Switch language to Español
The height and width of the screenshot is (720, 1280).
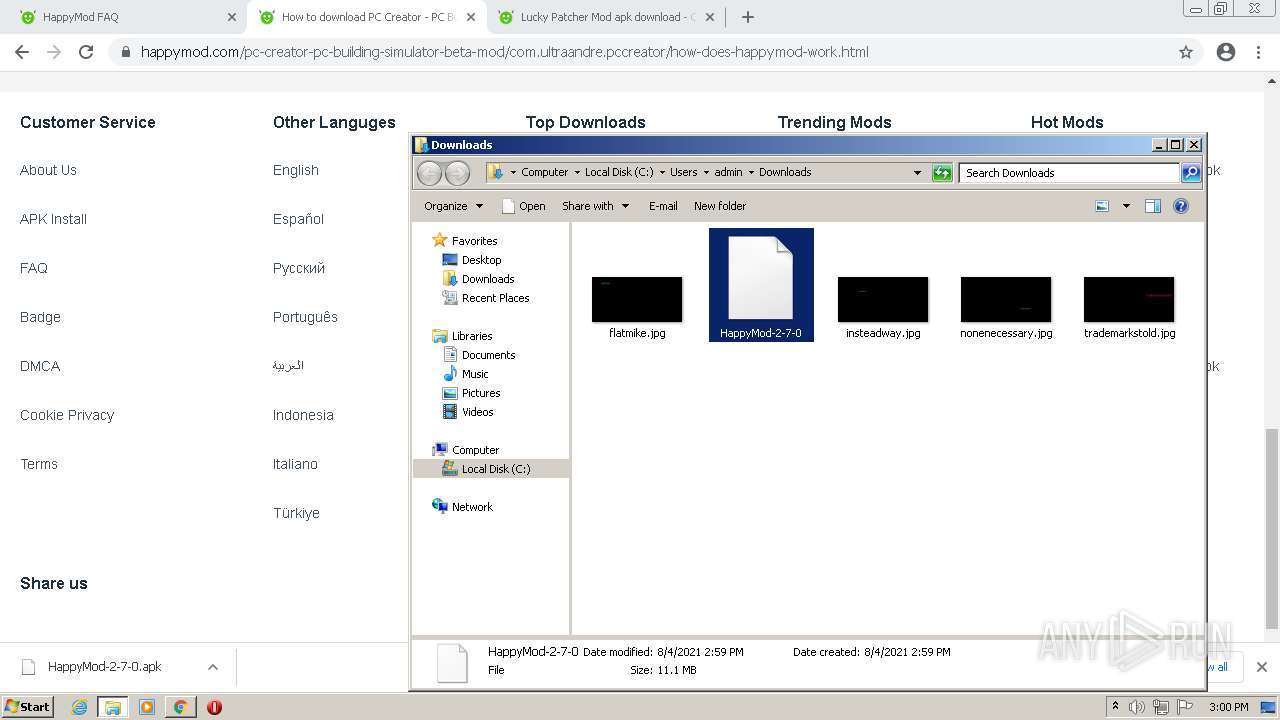pos(298,219)
